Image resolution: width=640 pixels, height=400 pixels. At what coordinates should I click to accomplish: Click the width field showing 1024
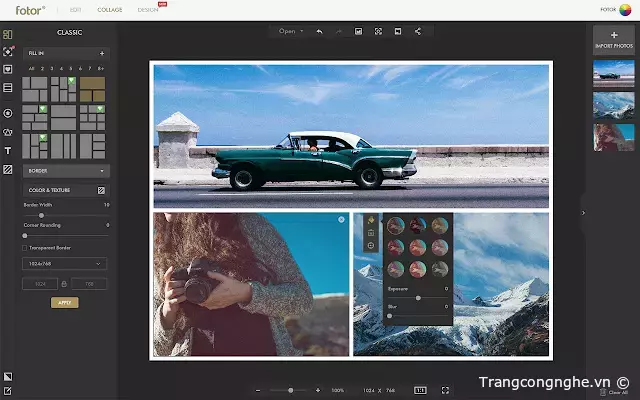point(40,284)
